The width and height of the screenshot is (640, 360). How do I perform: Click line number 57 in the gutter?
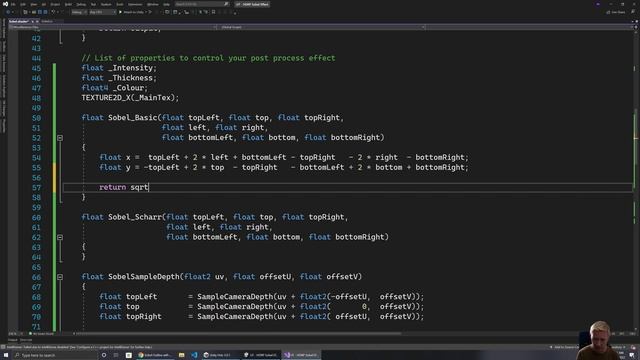pos(36,188)
